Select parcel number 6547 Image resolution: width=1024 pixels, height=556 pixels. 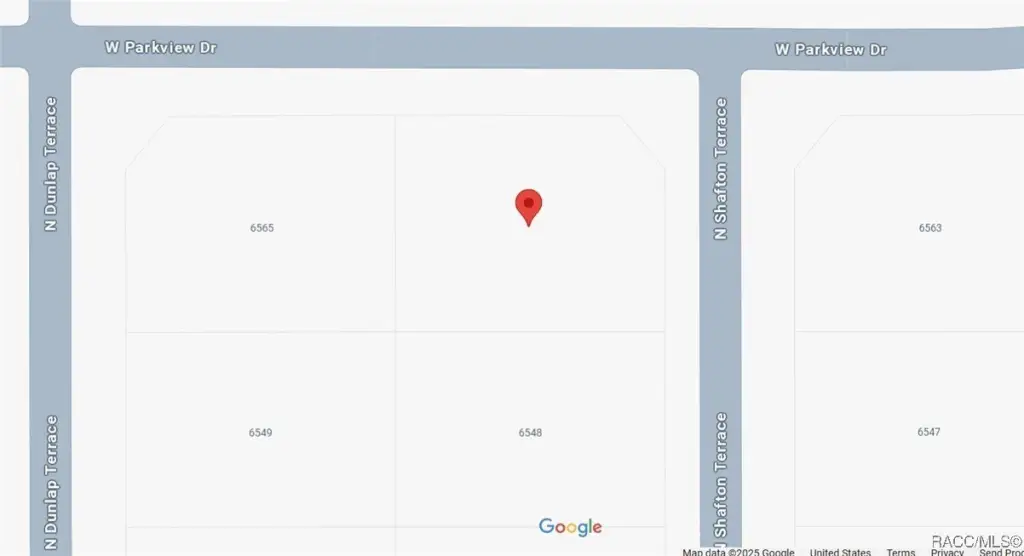point(929,432)
